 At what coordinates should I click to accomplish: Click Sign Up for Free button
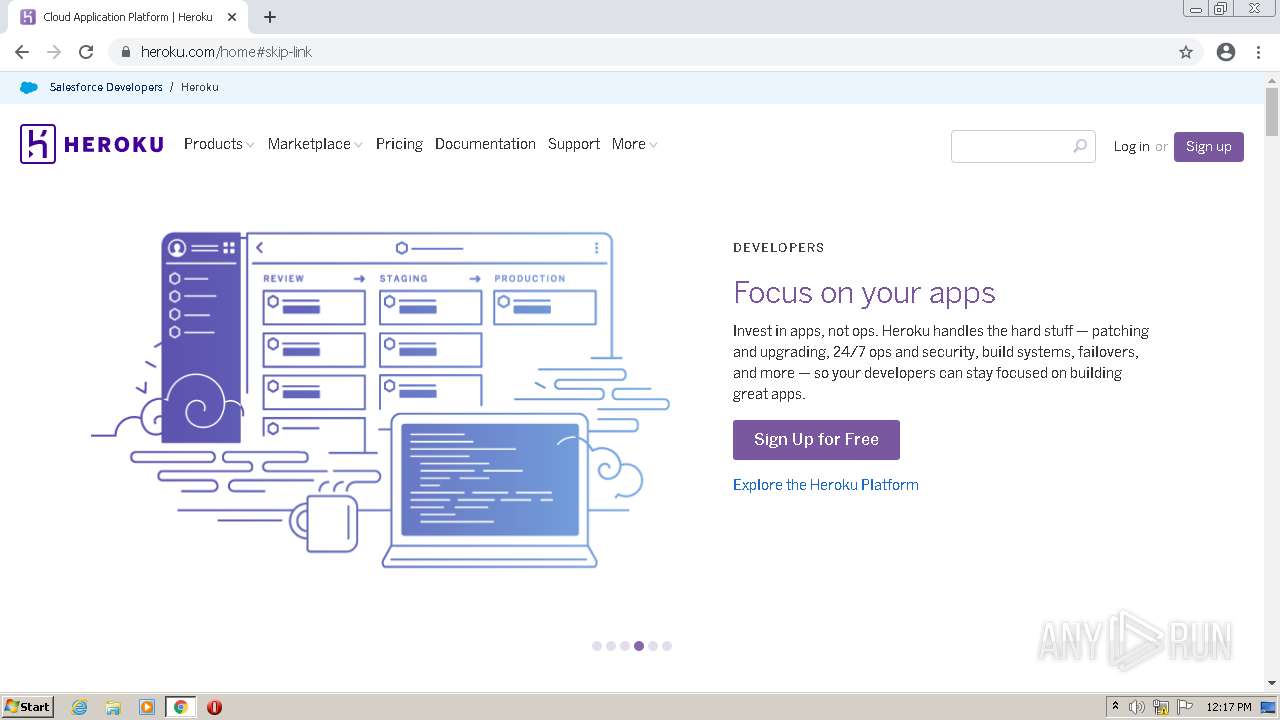pos(816,440)
